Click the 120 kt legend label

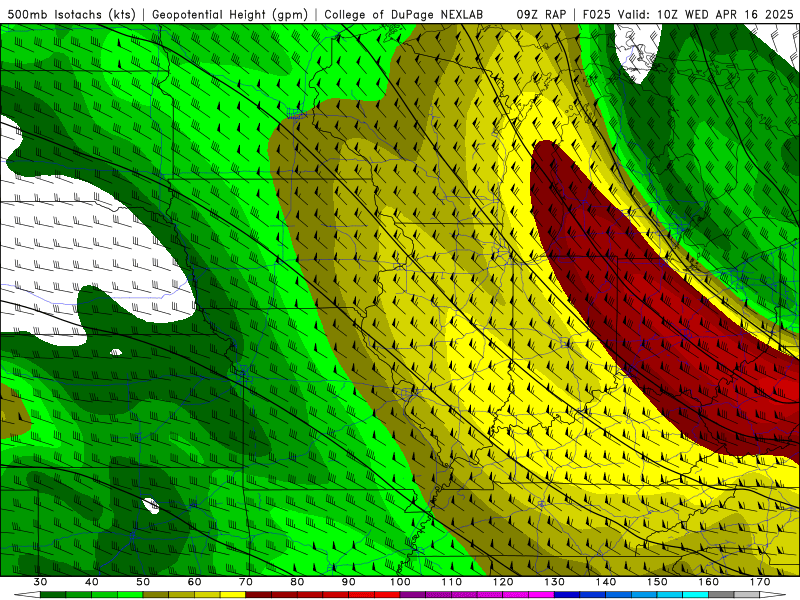[x=503, y=582]
